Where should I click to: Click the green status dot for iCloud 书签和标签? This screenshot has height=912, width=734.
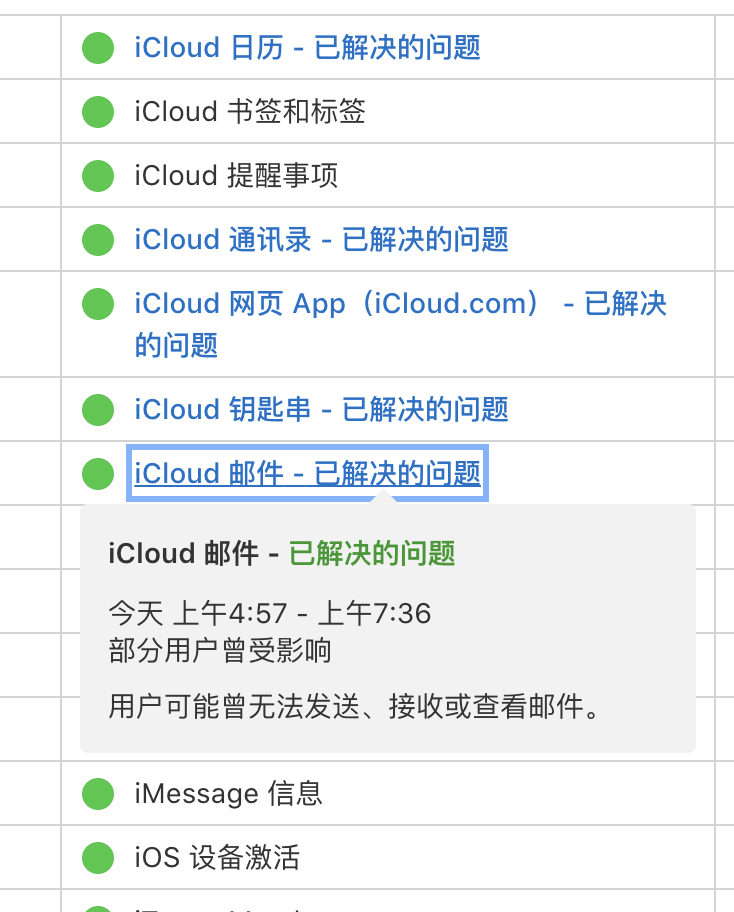click(x=98, y=111)
